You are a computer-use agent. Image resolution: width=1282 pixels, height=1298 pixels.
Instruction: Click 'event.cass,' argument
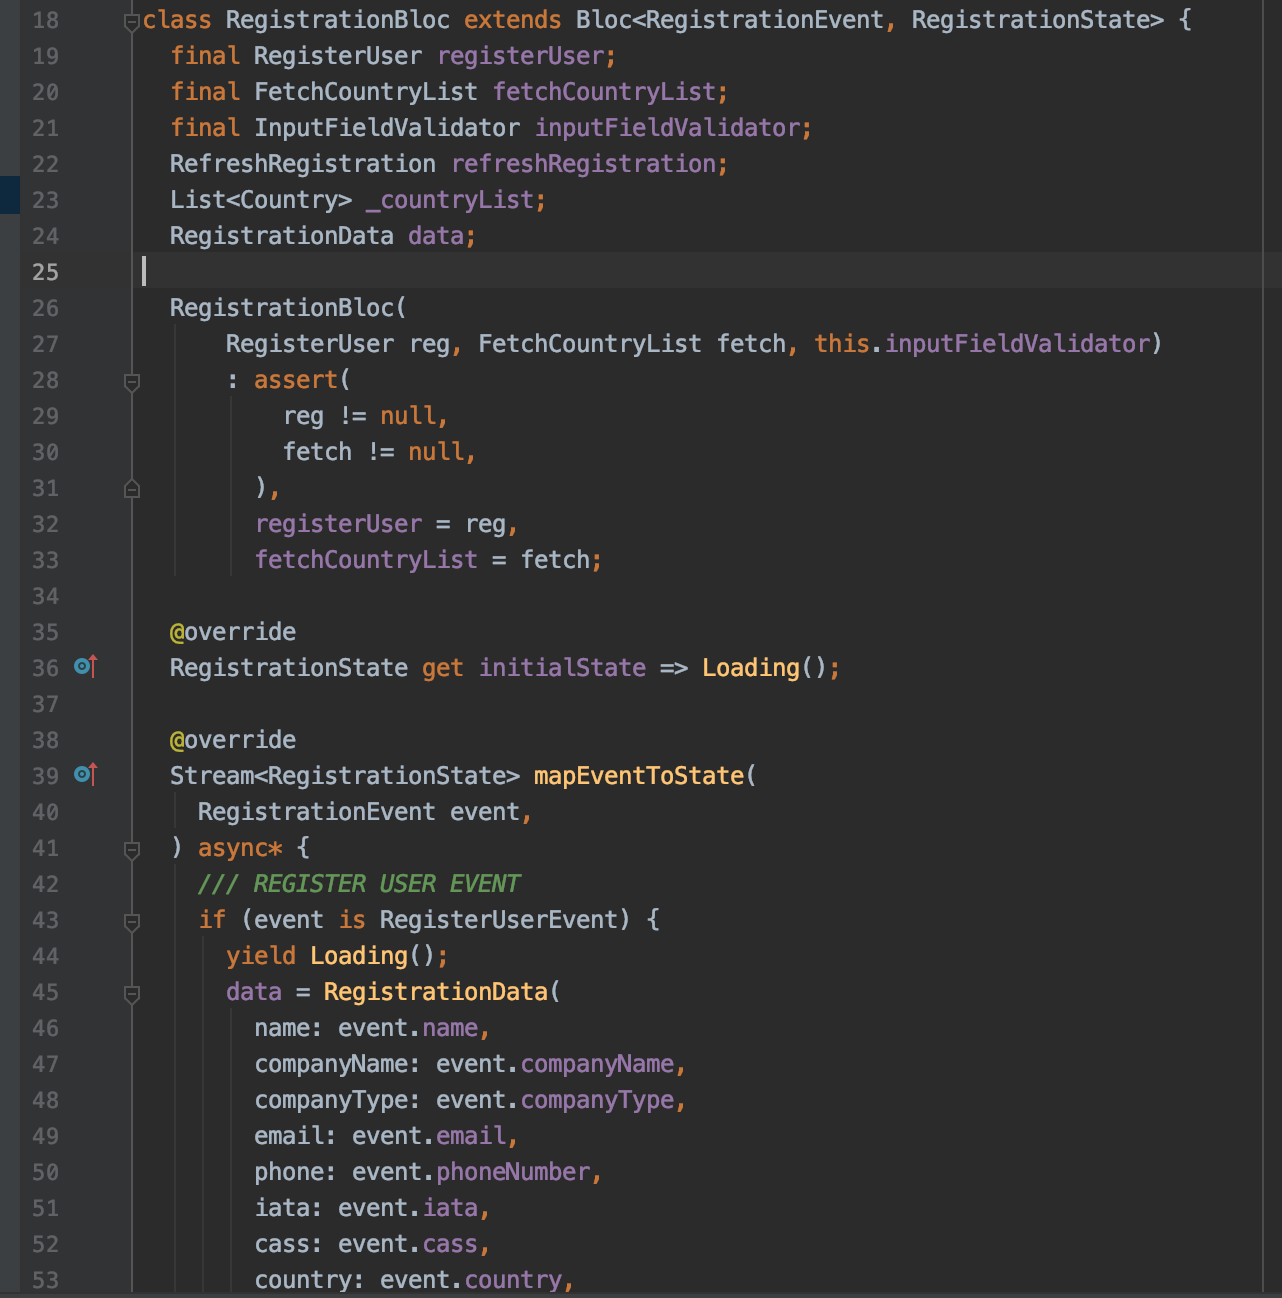click(x=414, y=1244)
